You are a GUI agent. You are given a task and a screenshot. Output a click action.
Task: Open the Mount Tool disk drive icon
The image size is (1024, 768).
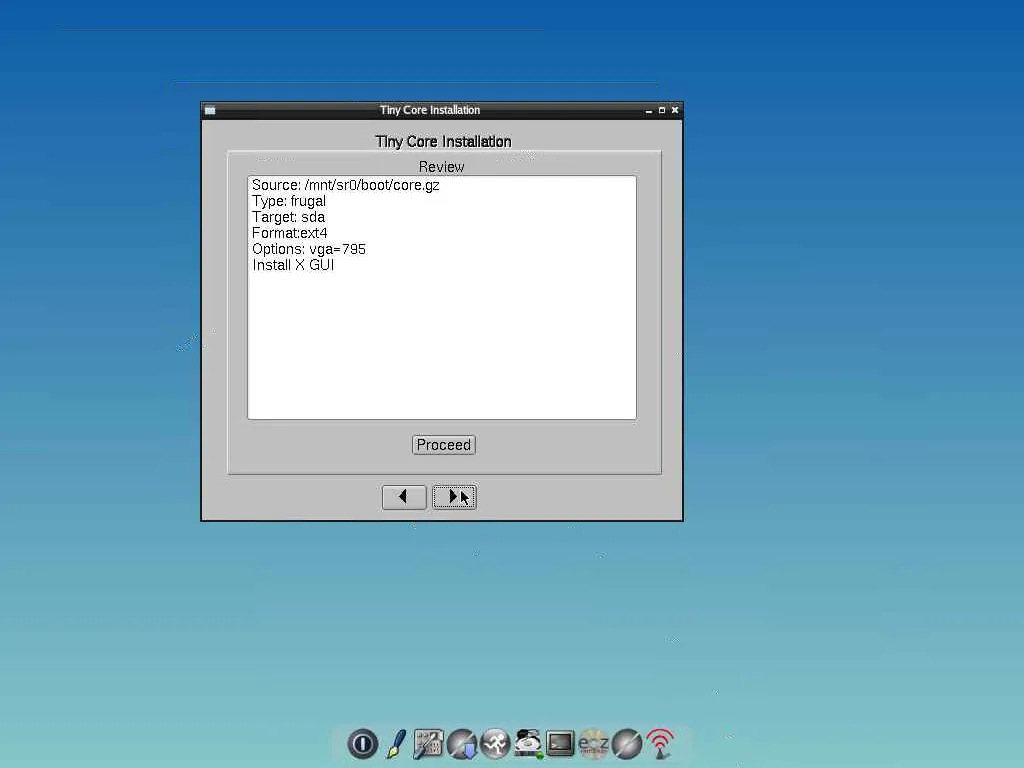(x=528, y=744)
